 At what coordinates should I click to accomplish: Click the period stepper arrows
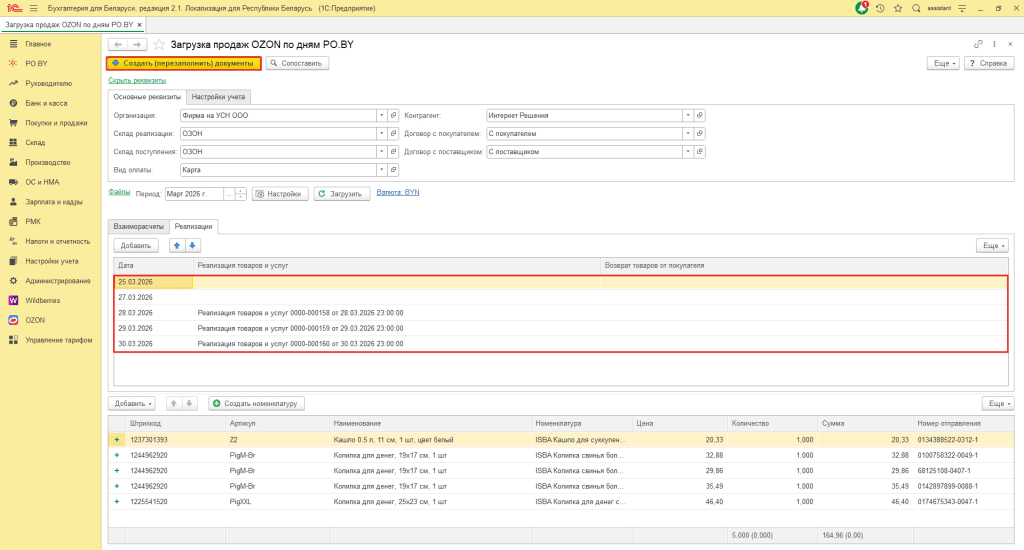coord(240,194)
